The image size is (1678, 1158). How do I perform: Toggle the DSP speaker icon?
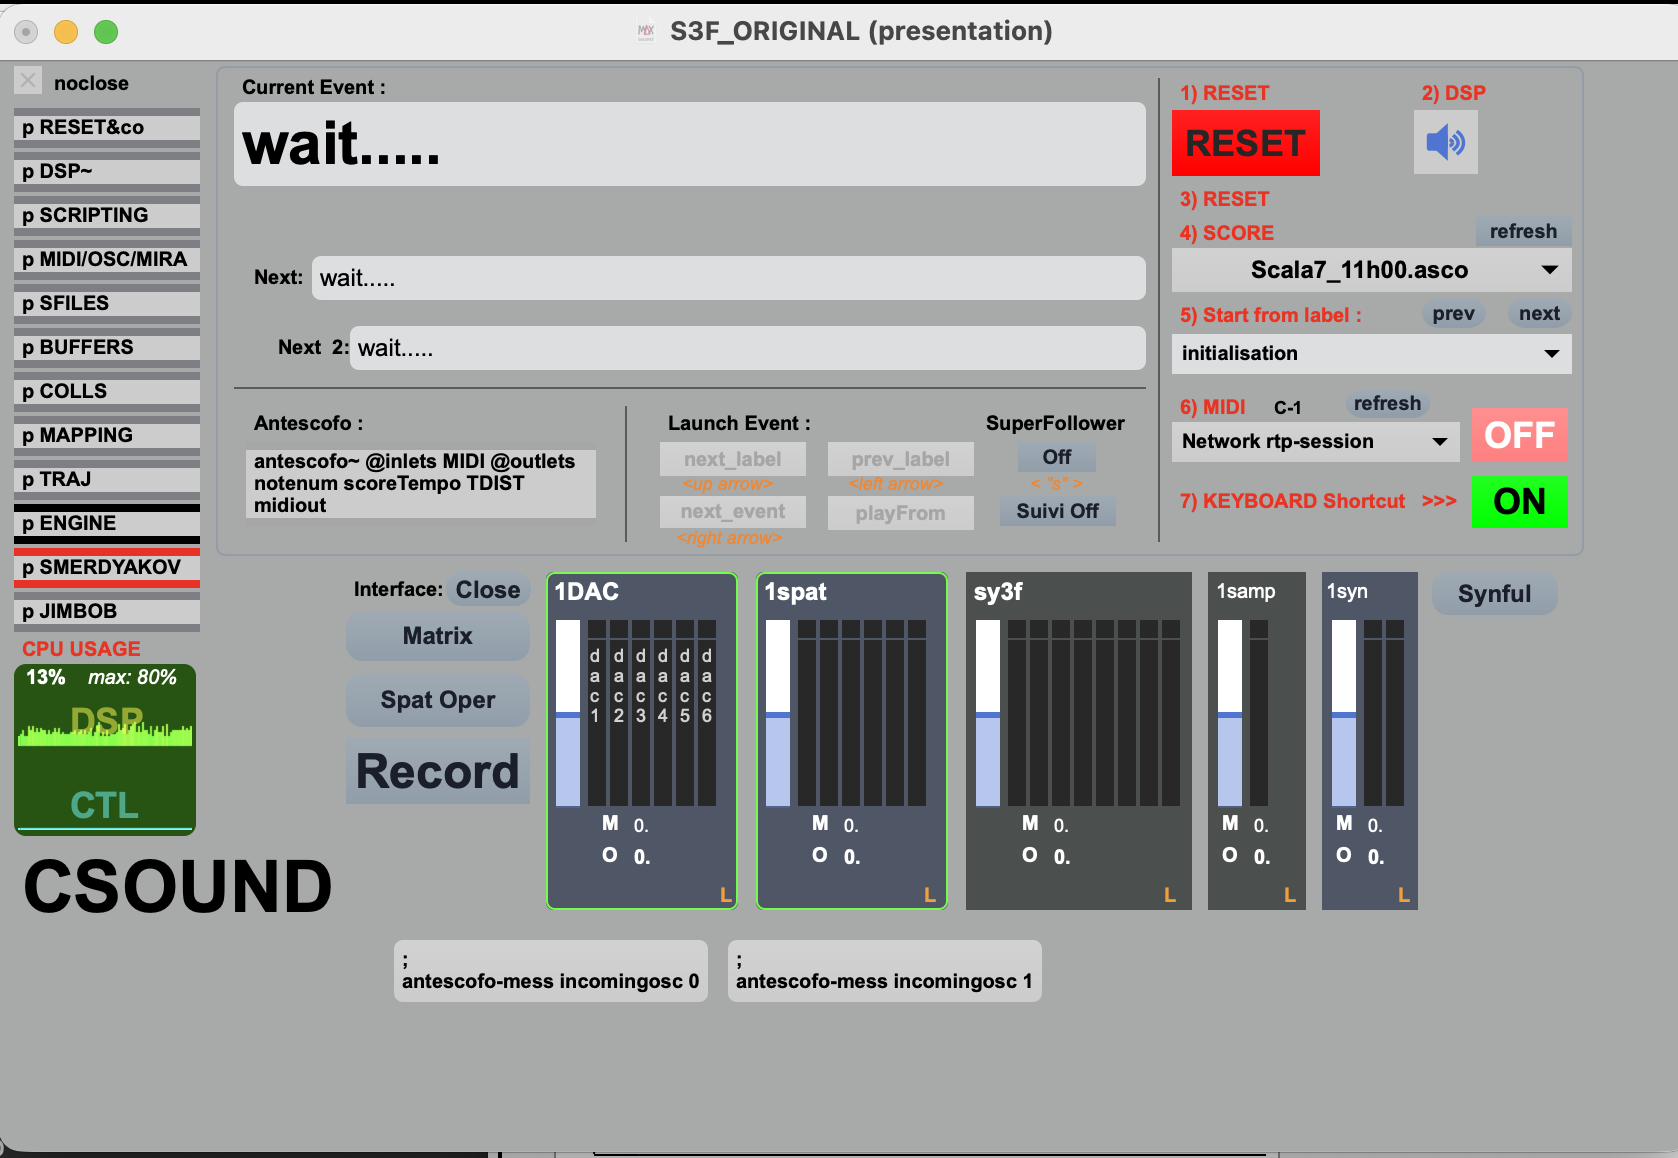click(1445, 143)
